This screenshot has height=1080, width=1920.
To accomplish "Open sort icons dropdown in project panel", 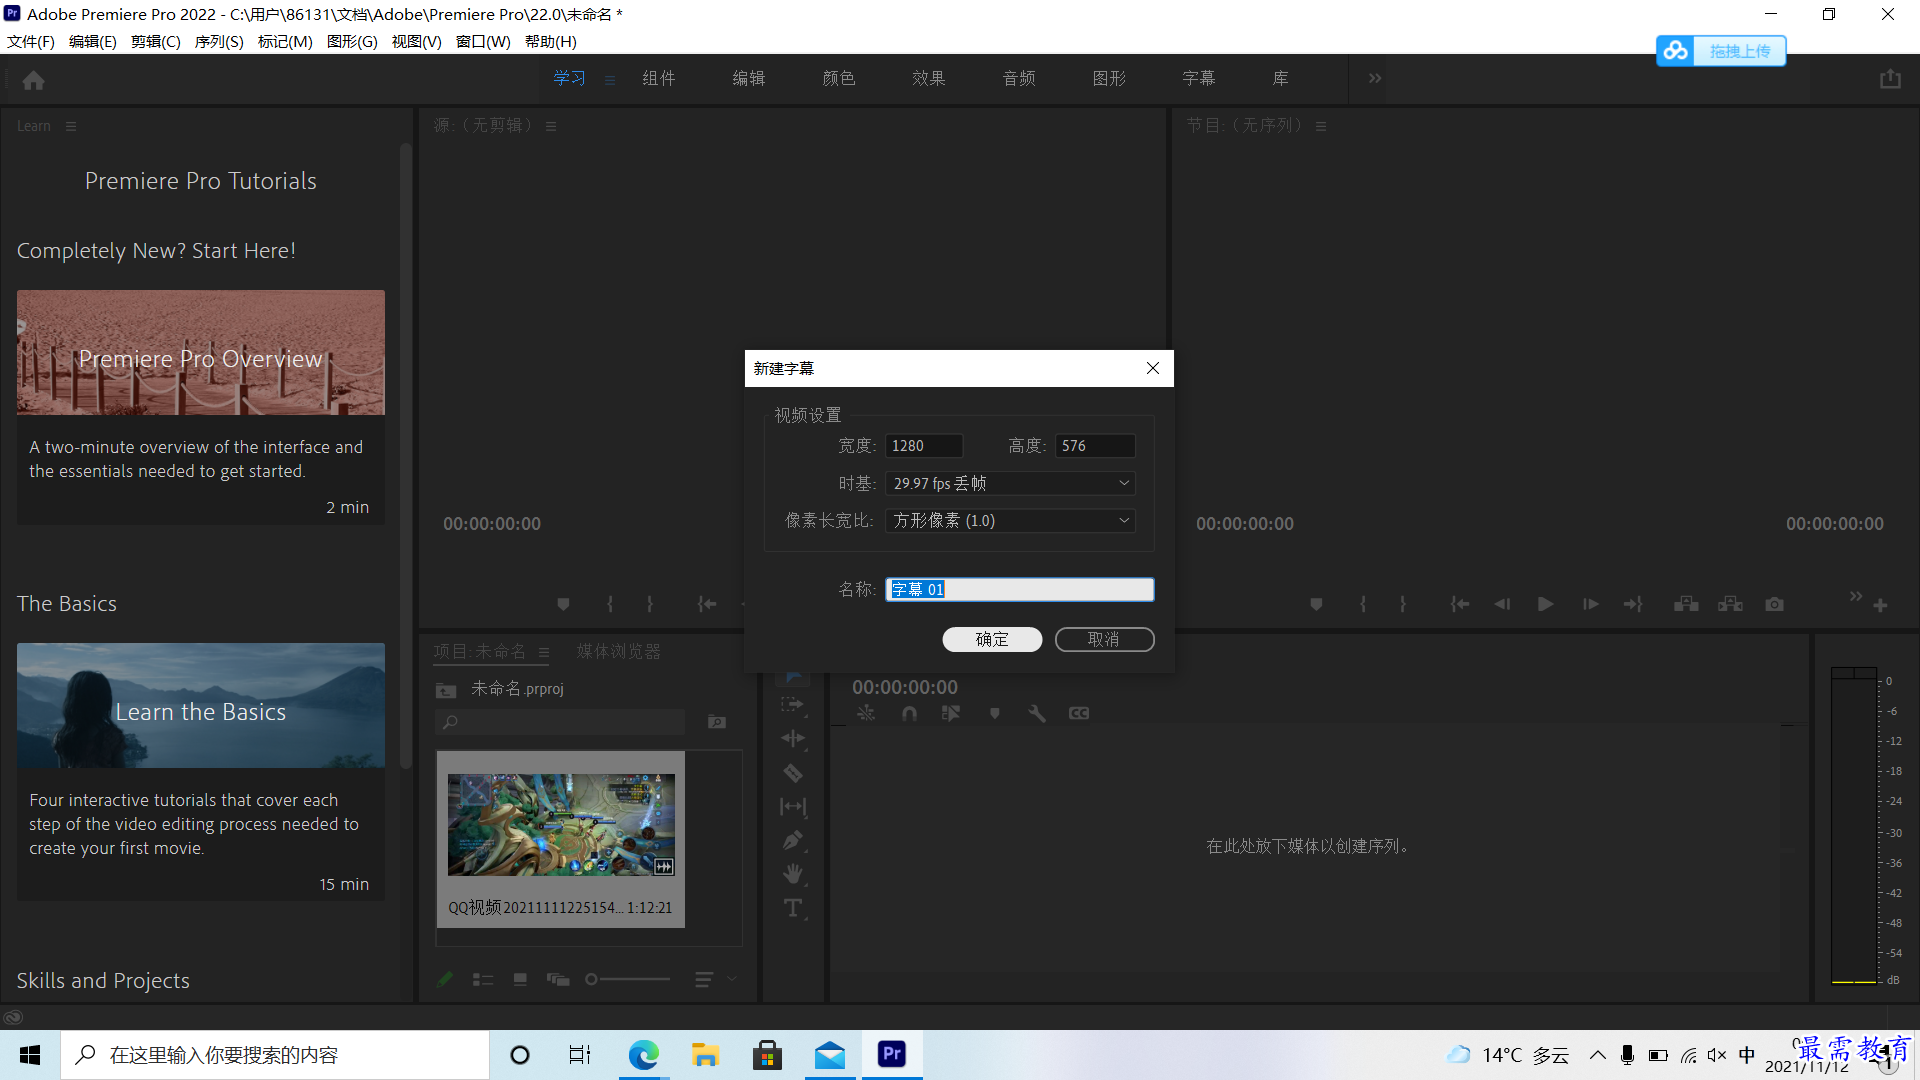I will pyautogui.click(x=713, y=979).
